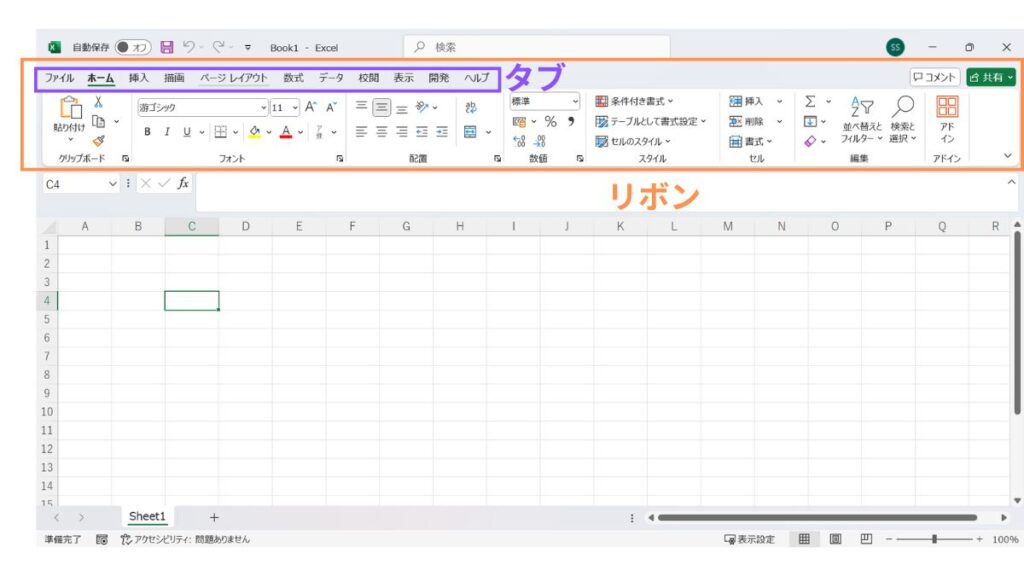The height and width of the screenshot is (576, 1024).
Task: Click the decrease decimal icon
Action: pyautogui.click(x=540, y=141)
